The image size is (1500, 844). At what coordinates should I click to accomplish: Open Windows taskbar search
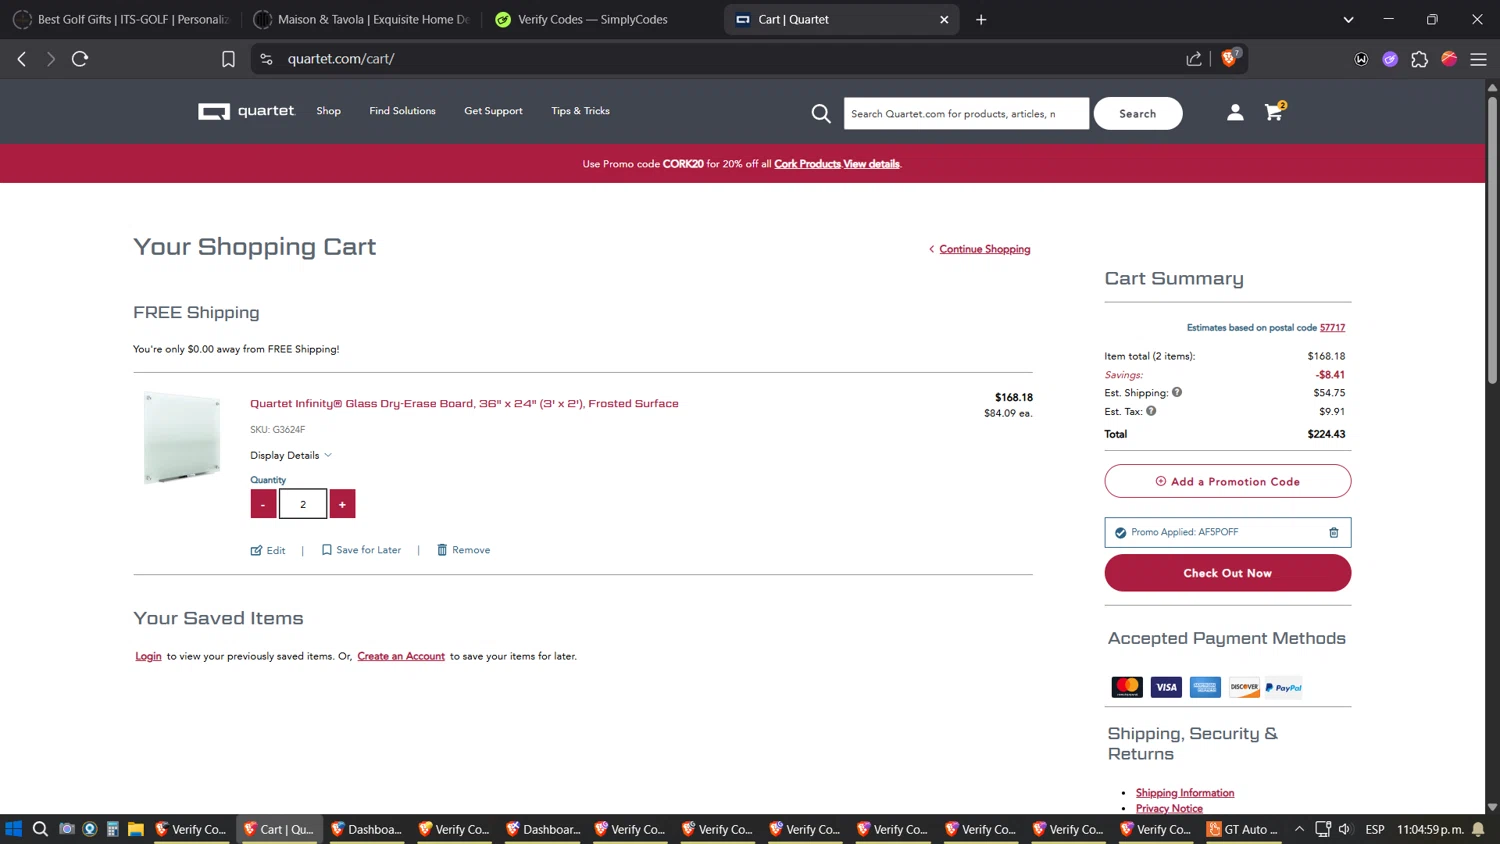40,829
